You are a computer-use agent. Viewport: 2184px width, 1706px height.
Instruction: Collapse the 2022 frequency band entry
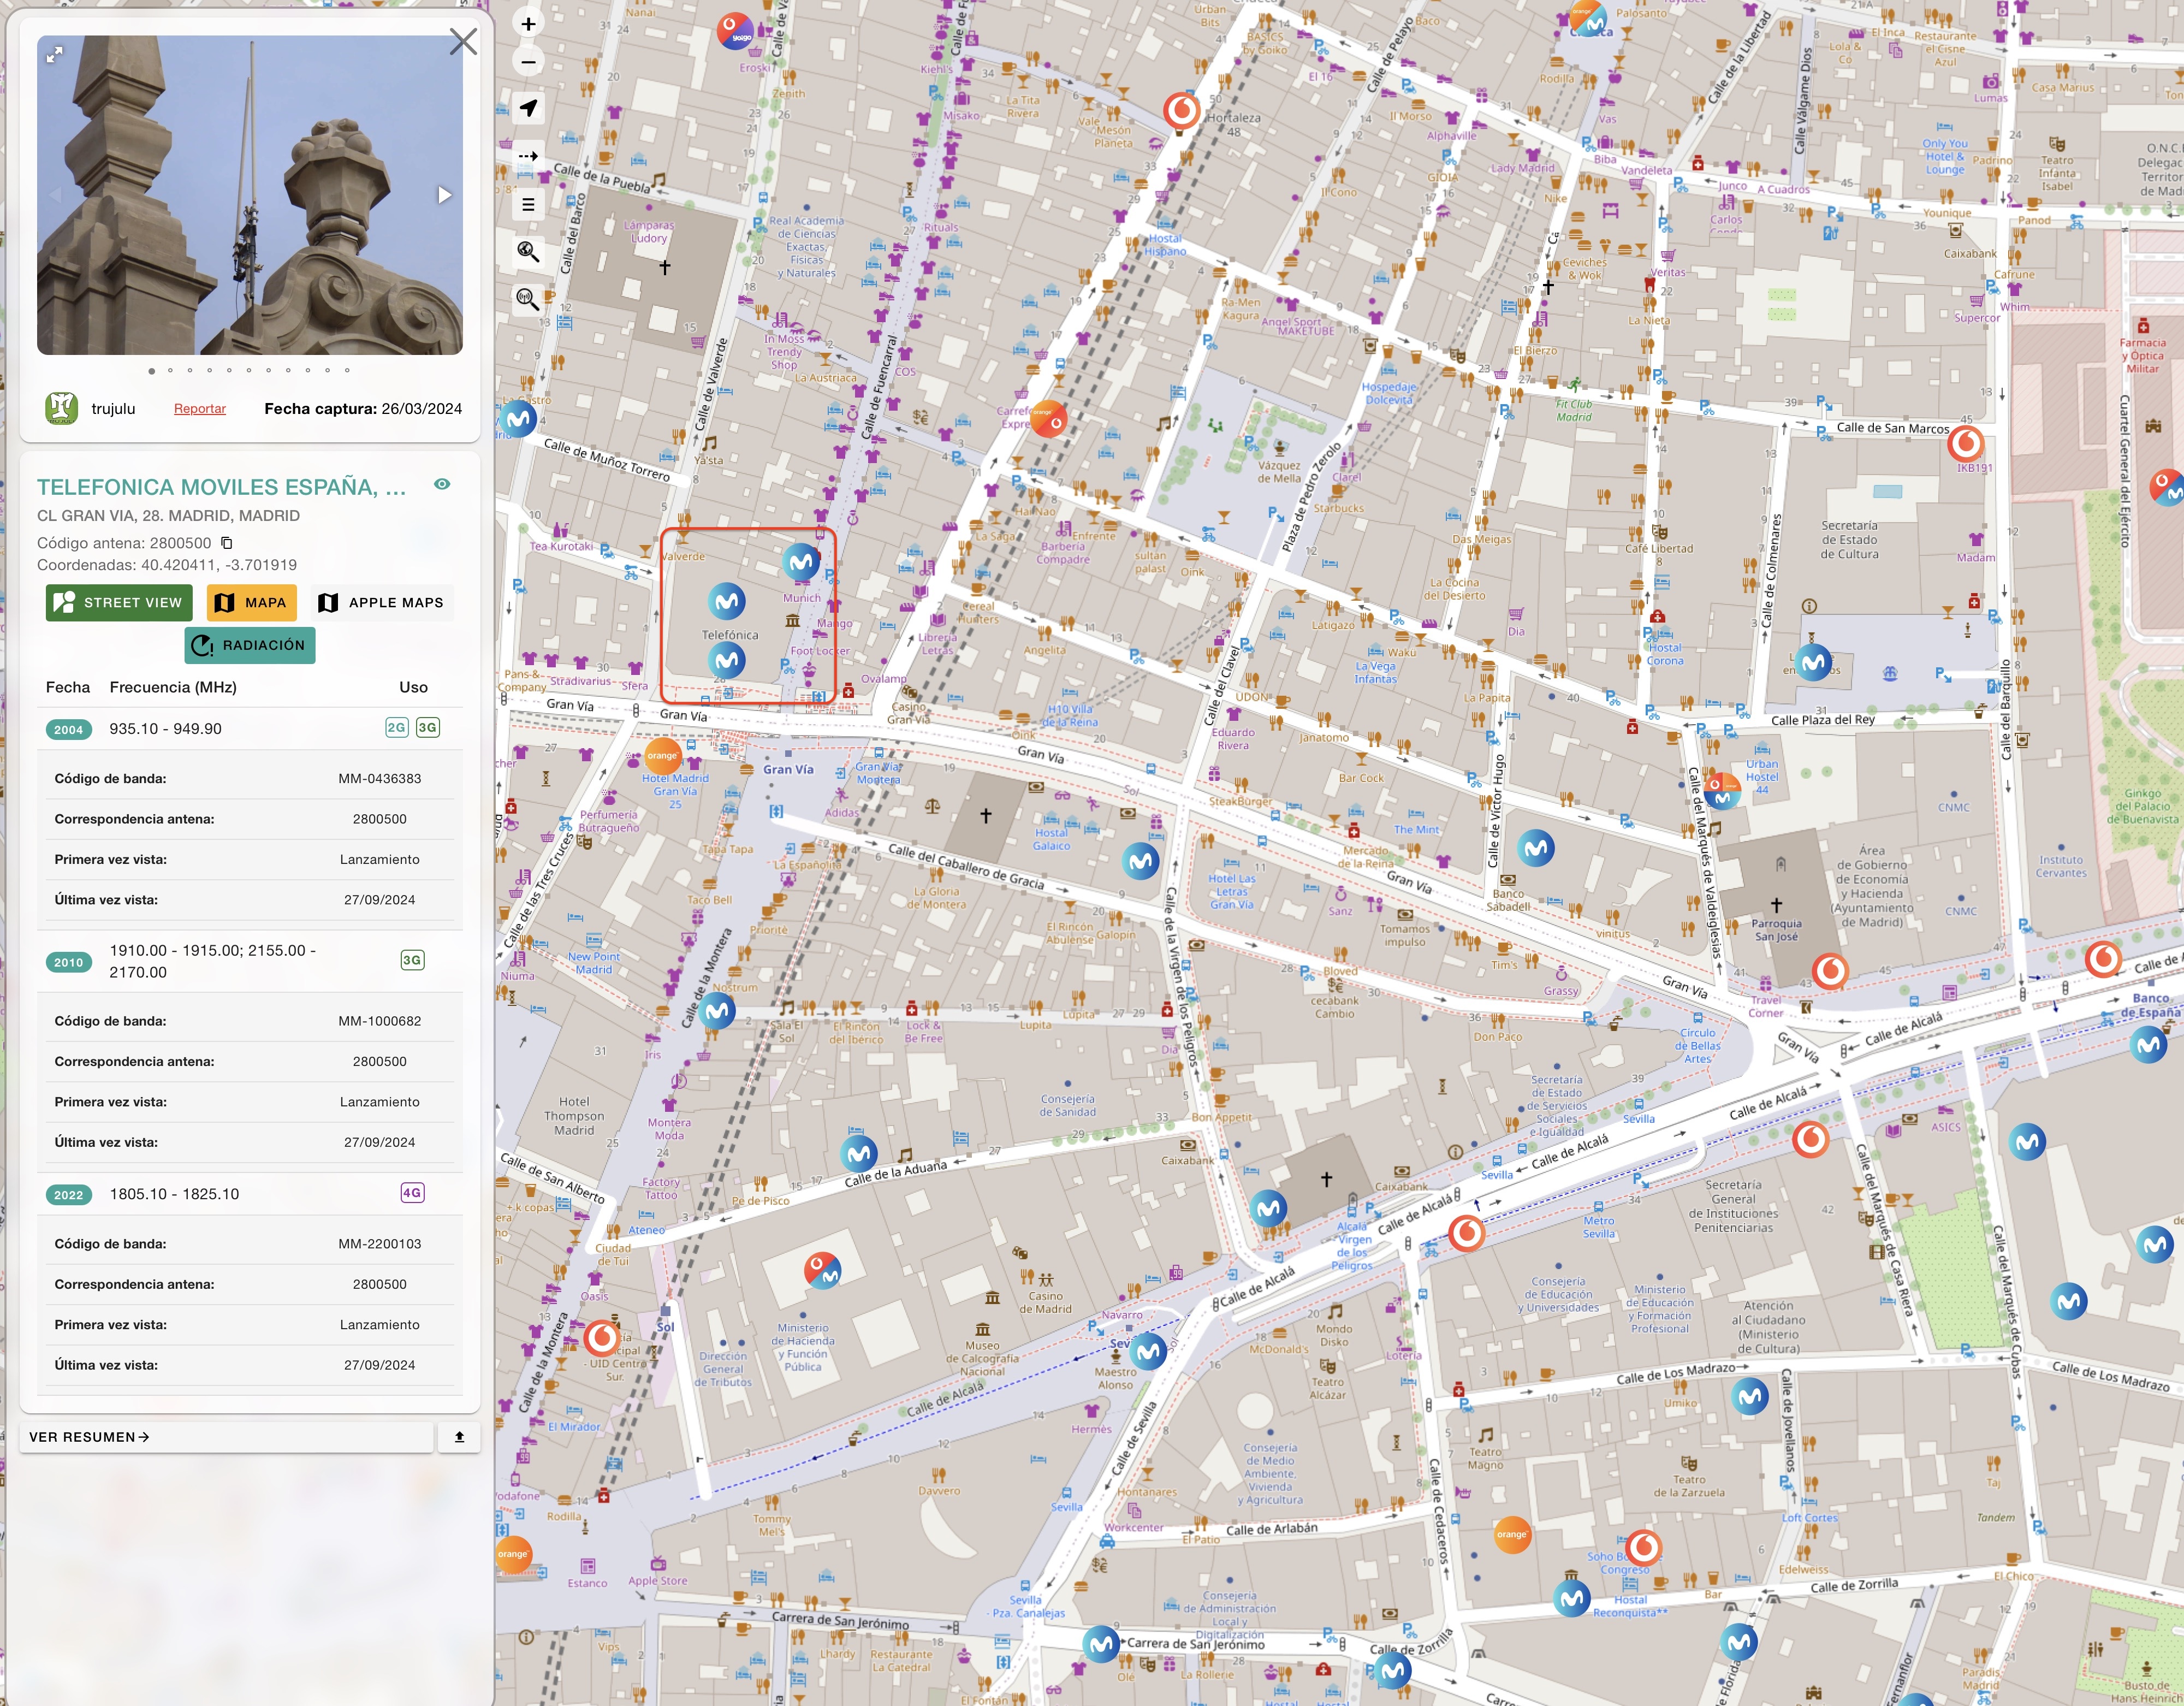250,1194
